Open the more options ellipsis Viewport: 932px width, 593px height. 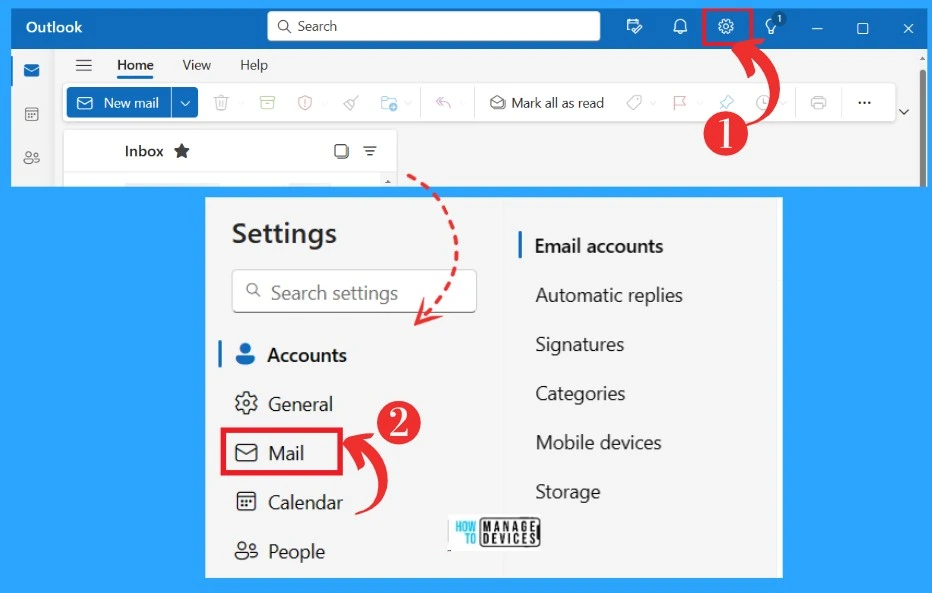864,103
